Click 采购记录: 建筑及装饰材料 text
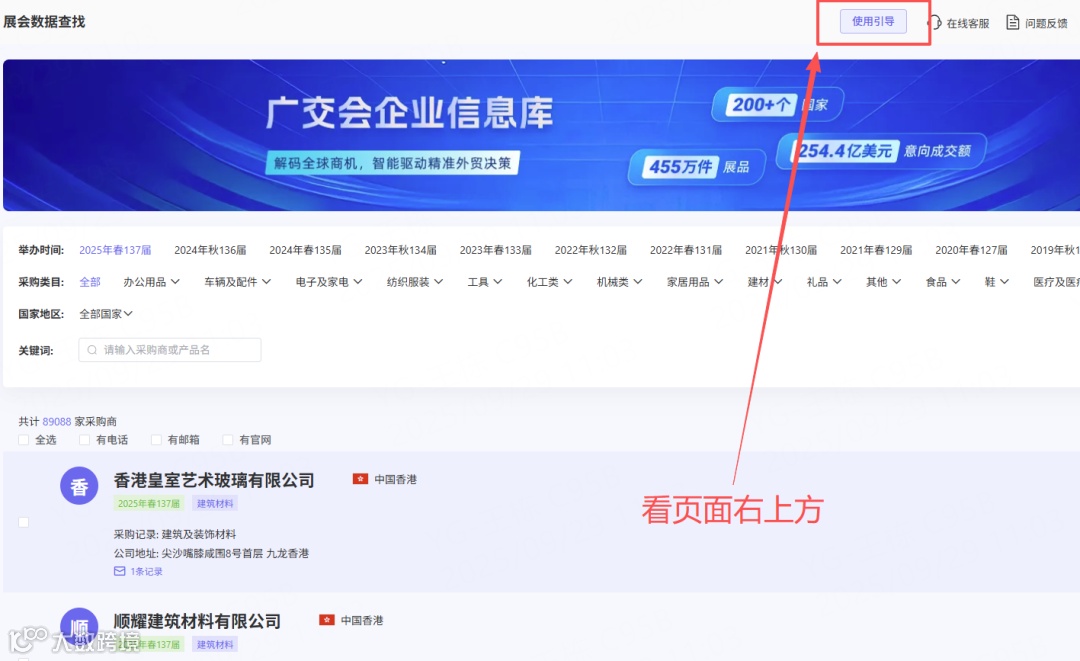 tap(175, 534)
